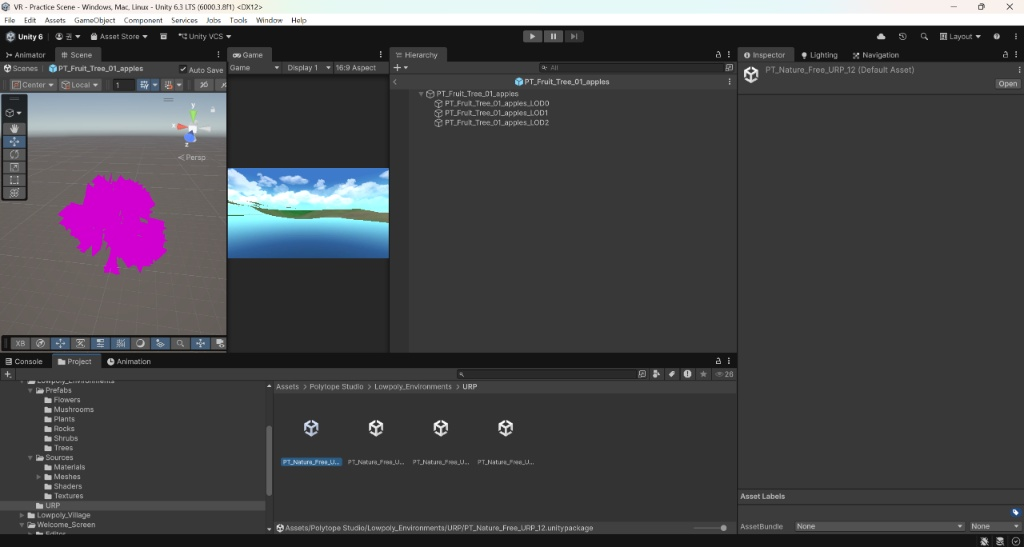Select the Hand tool in Scene view
Viewport: 1024px width, 547px height.
coord(14,129)
